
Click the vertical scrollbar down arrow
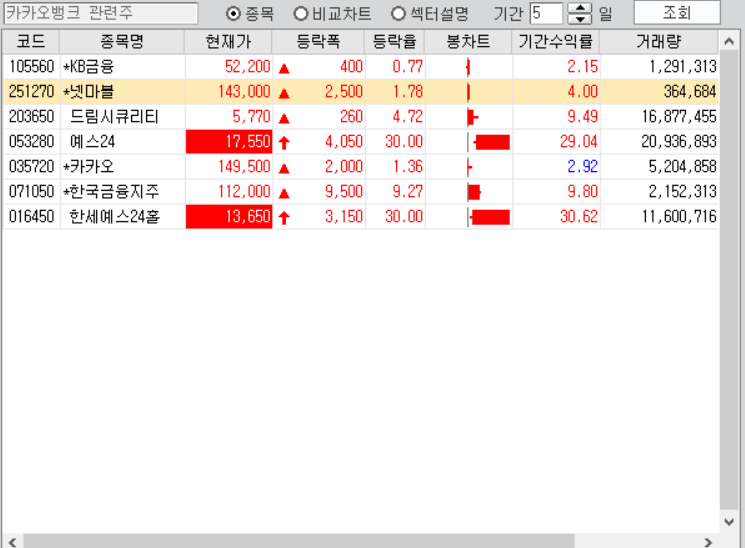point(729,521)
